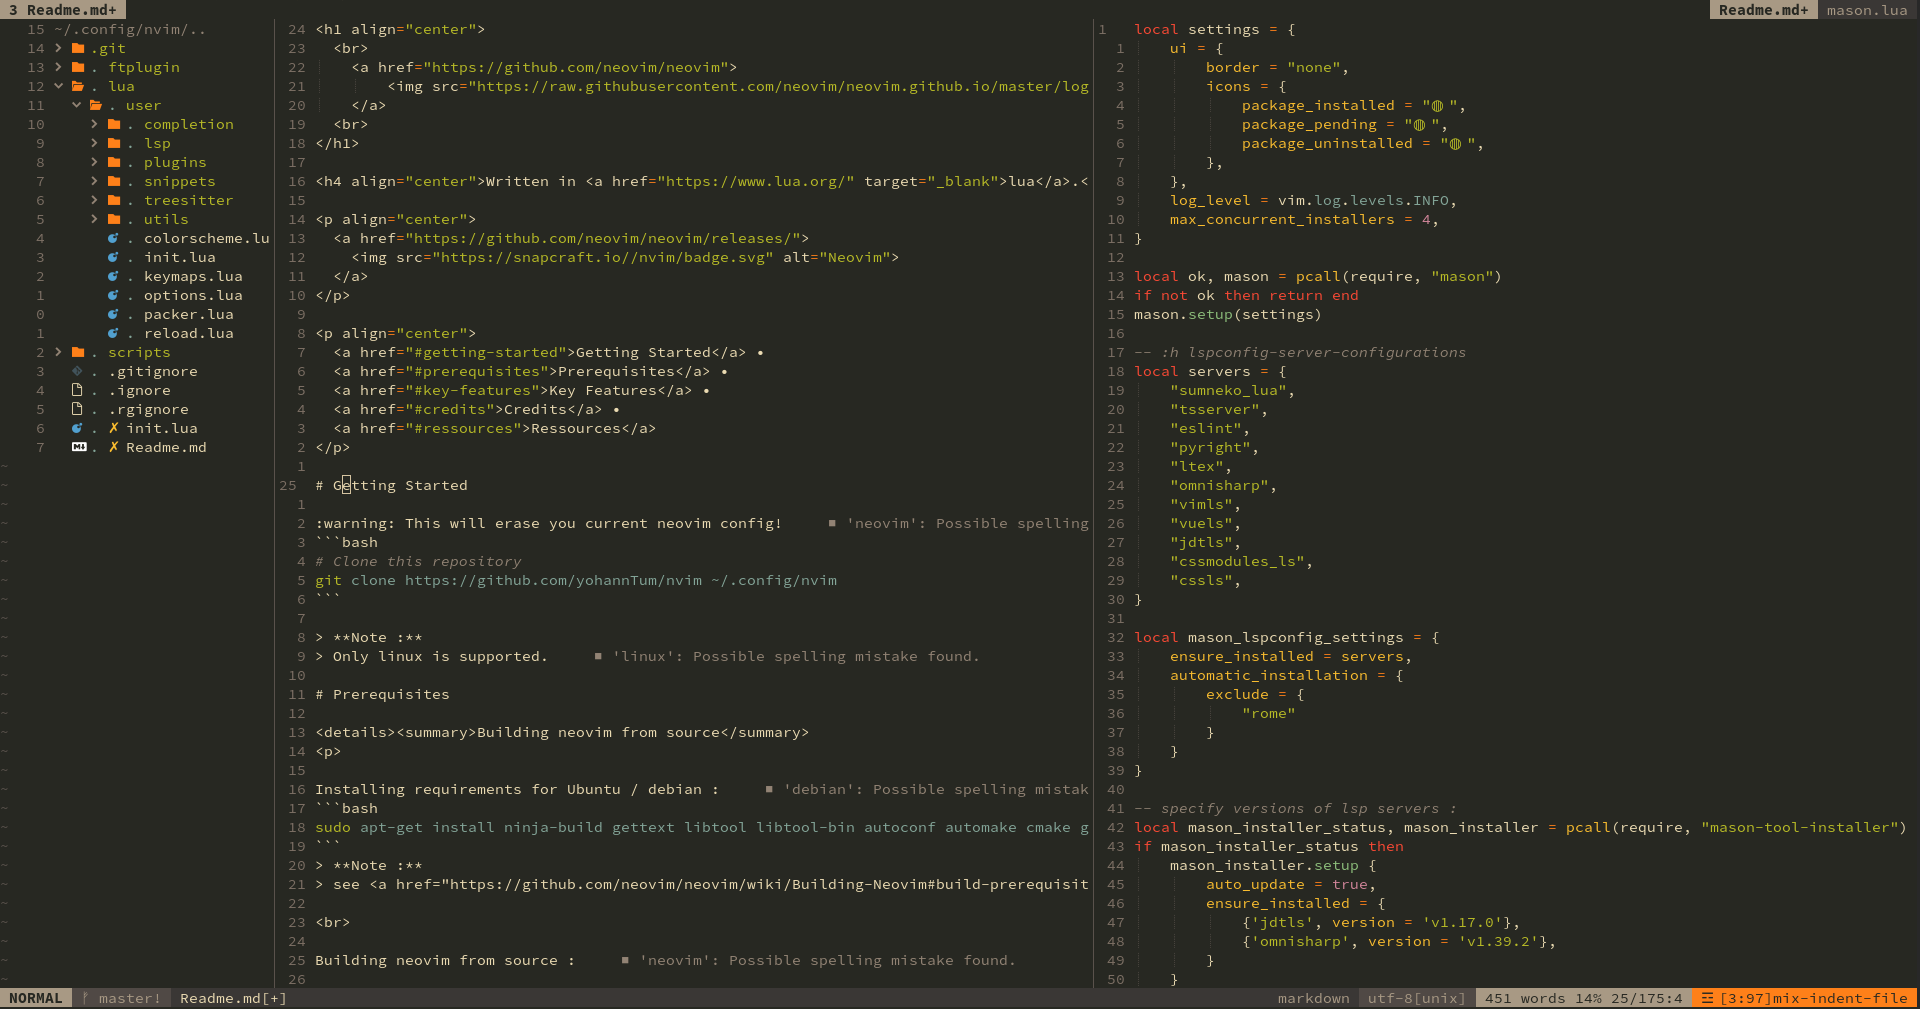Click the '# Getting Started' heading line
Viewport: 1920px width, 1009px height.
[391, 485]
